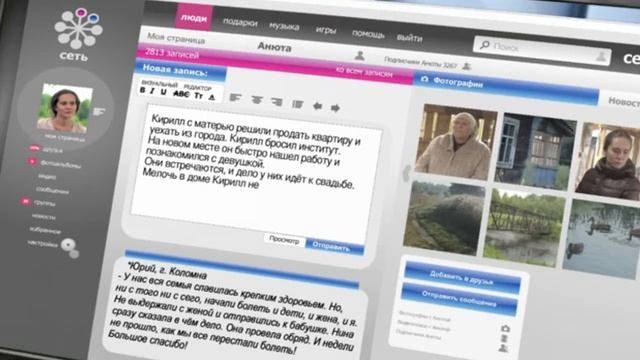The width and height of the screenshot is (640, 360).
Task: Open новости in the sidebar
Action: [43, 216]
